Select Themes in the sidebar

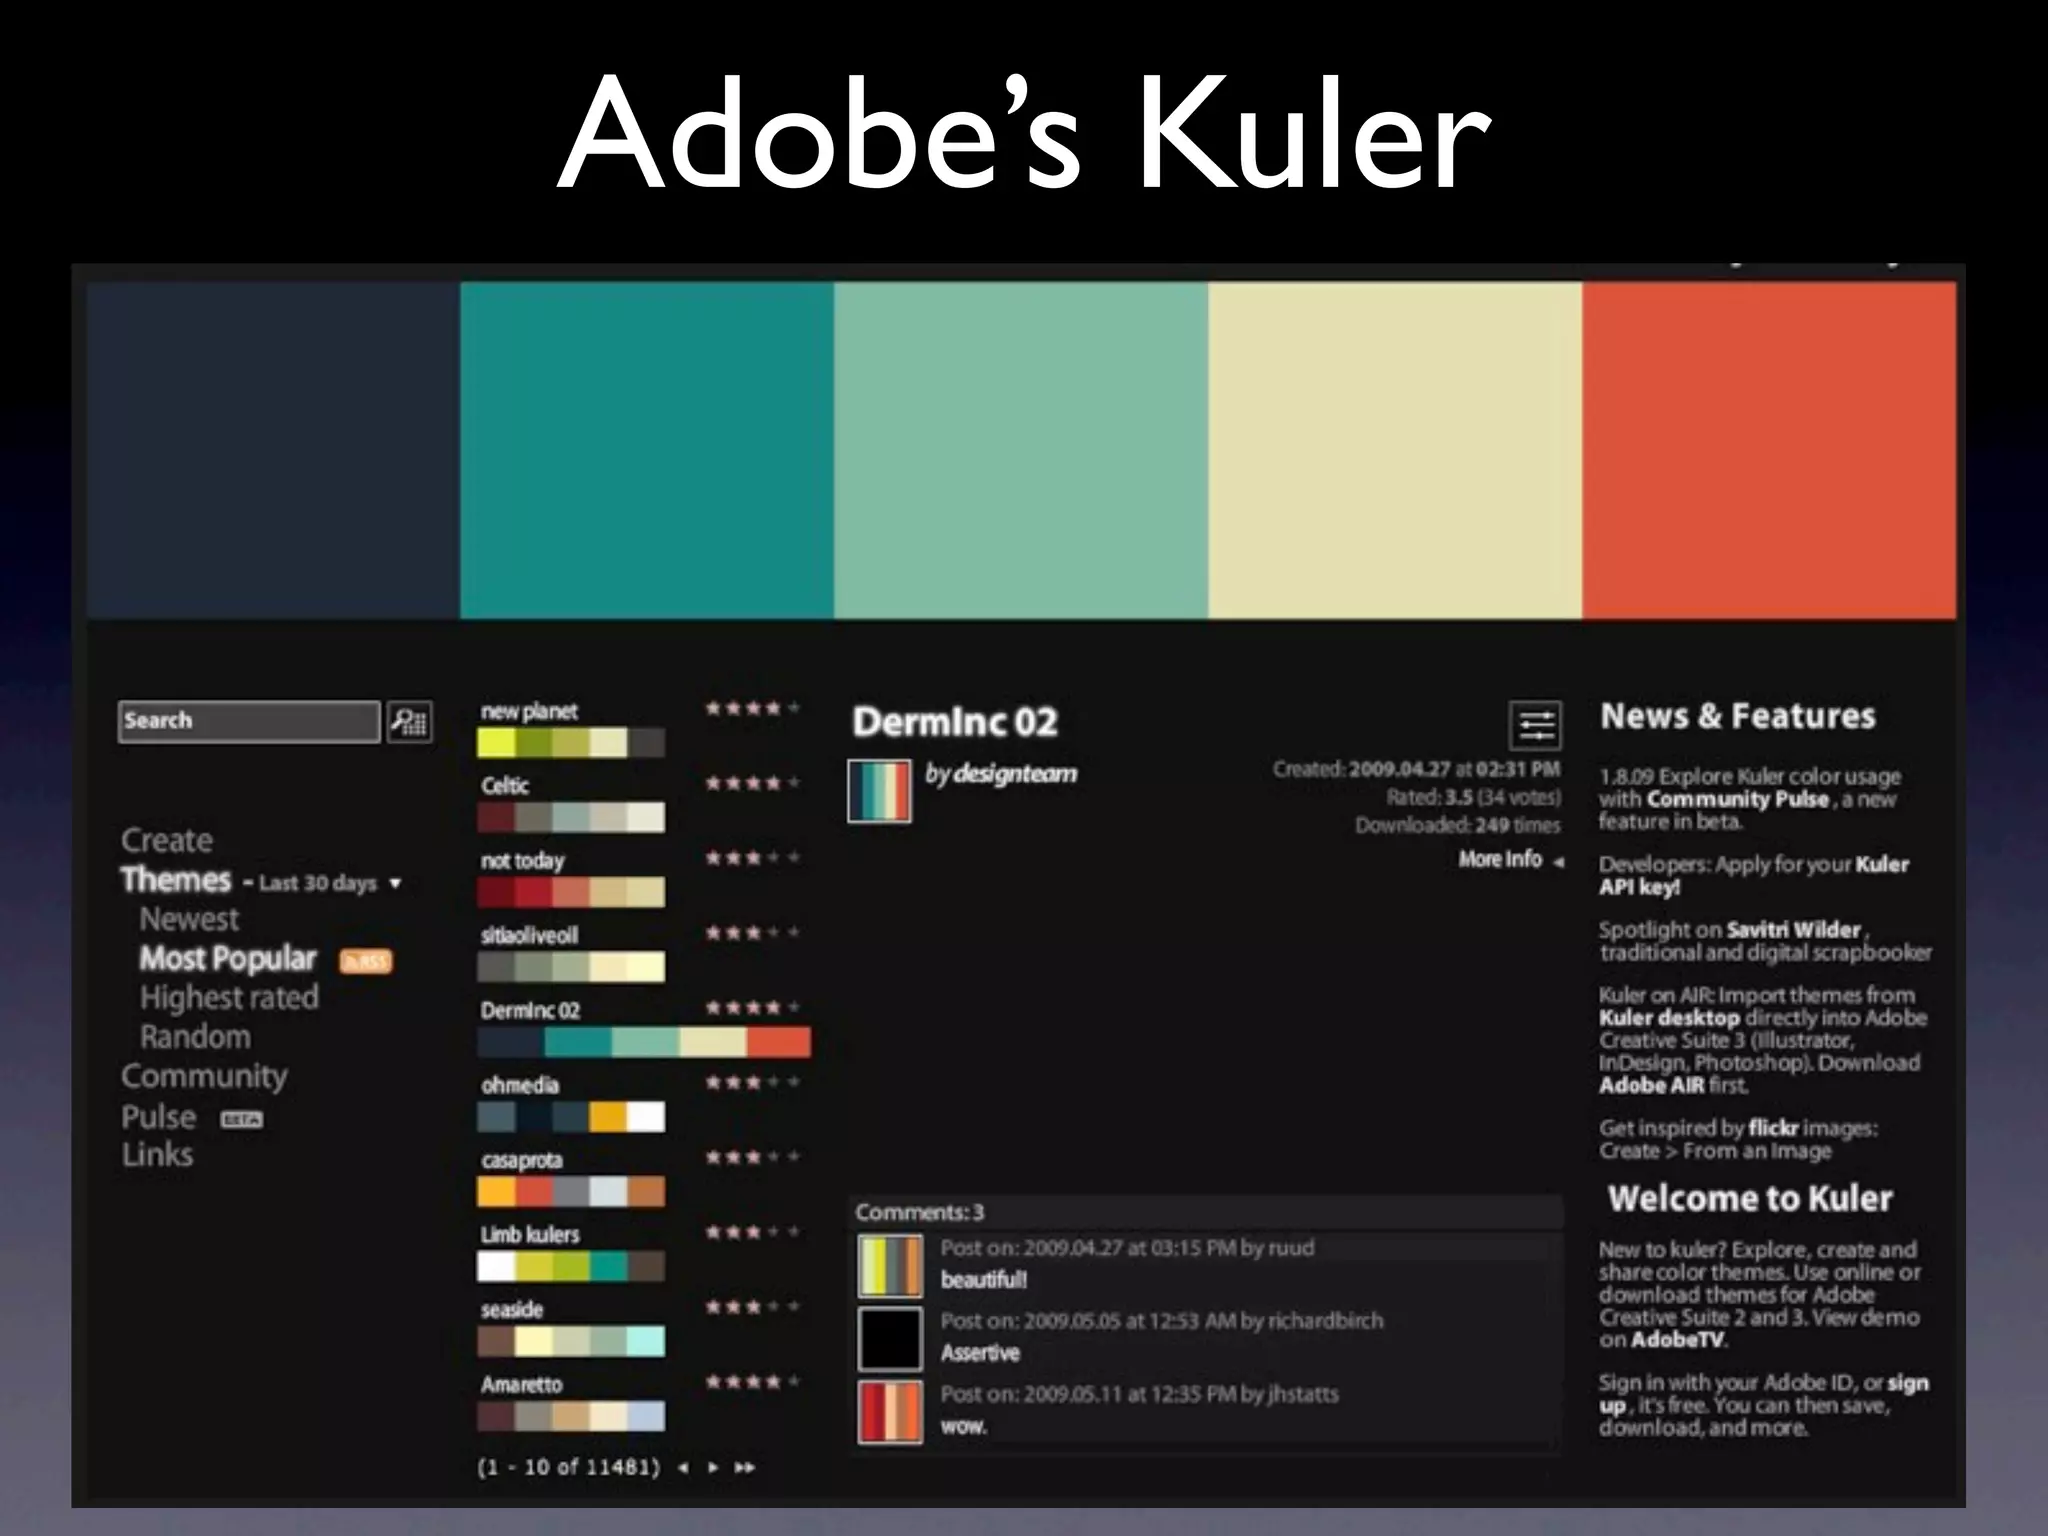click(176, 880)
